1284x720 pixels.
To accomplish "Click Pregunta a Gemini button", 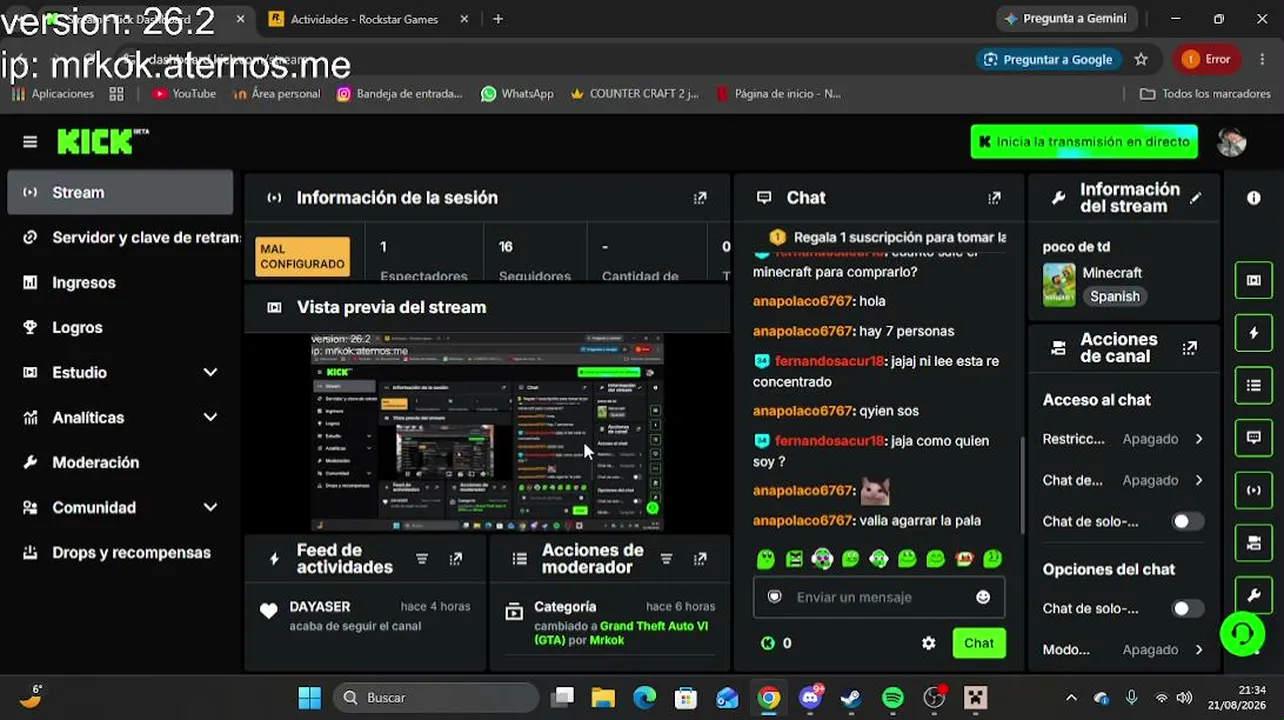I will point(1066,19).
